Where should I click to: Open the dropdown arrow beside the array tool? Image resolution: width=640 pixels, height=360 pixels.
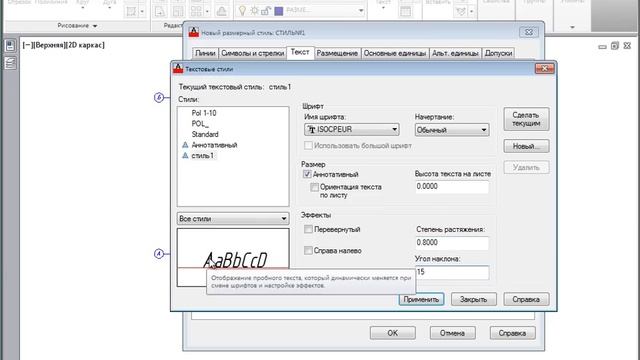click(x=207, y=11)
